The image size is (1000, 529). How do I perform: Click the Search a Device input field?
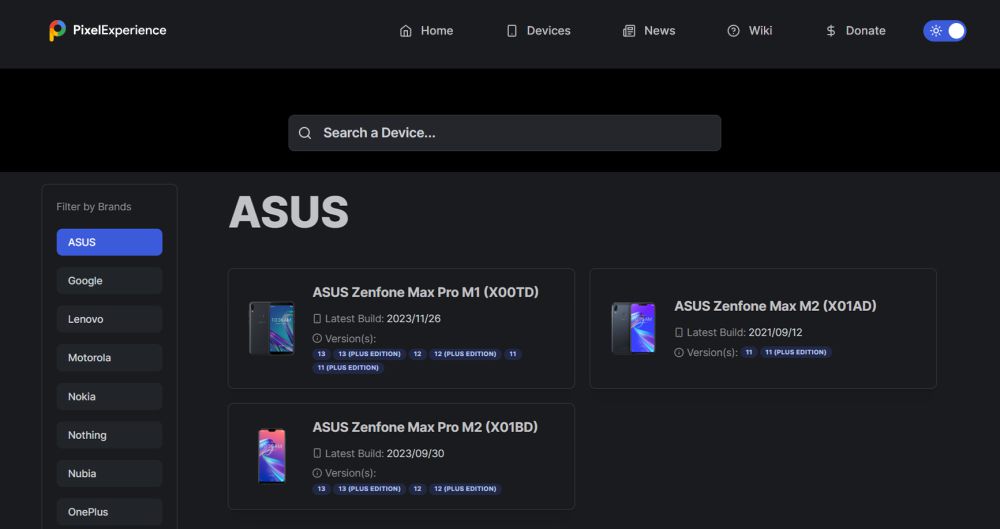pos(515,133)
